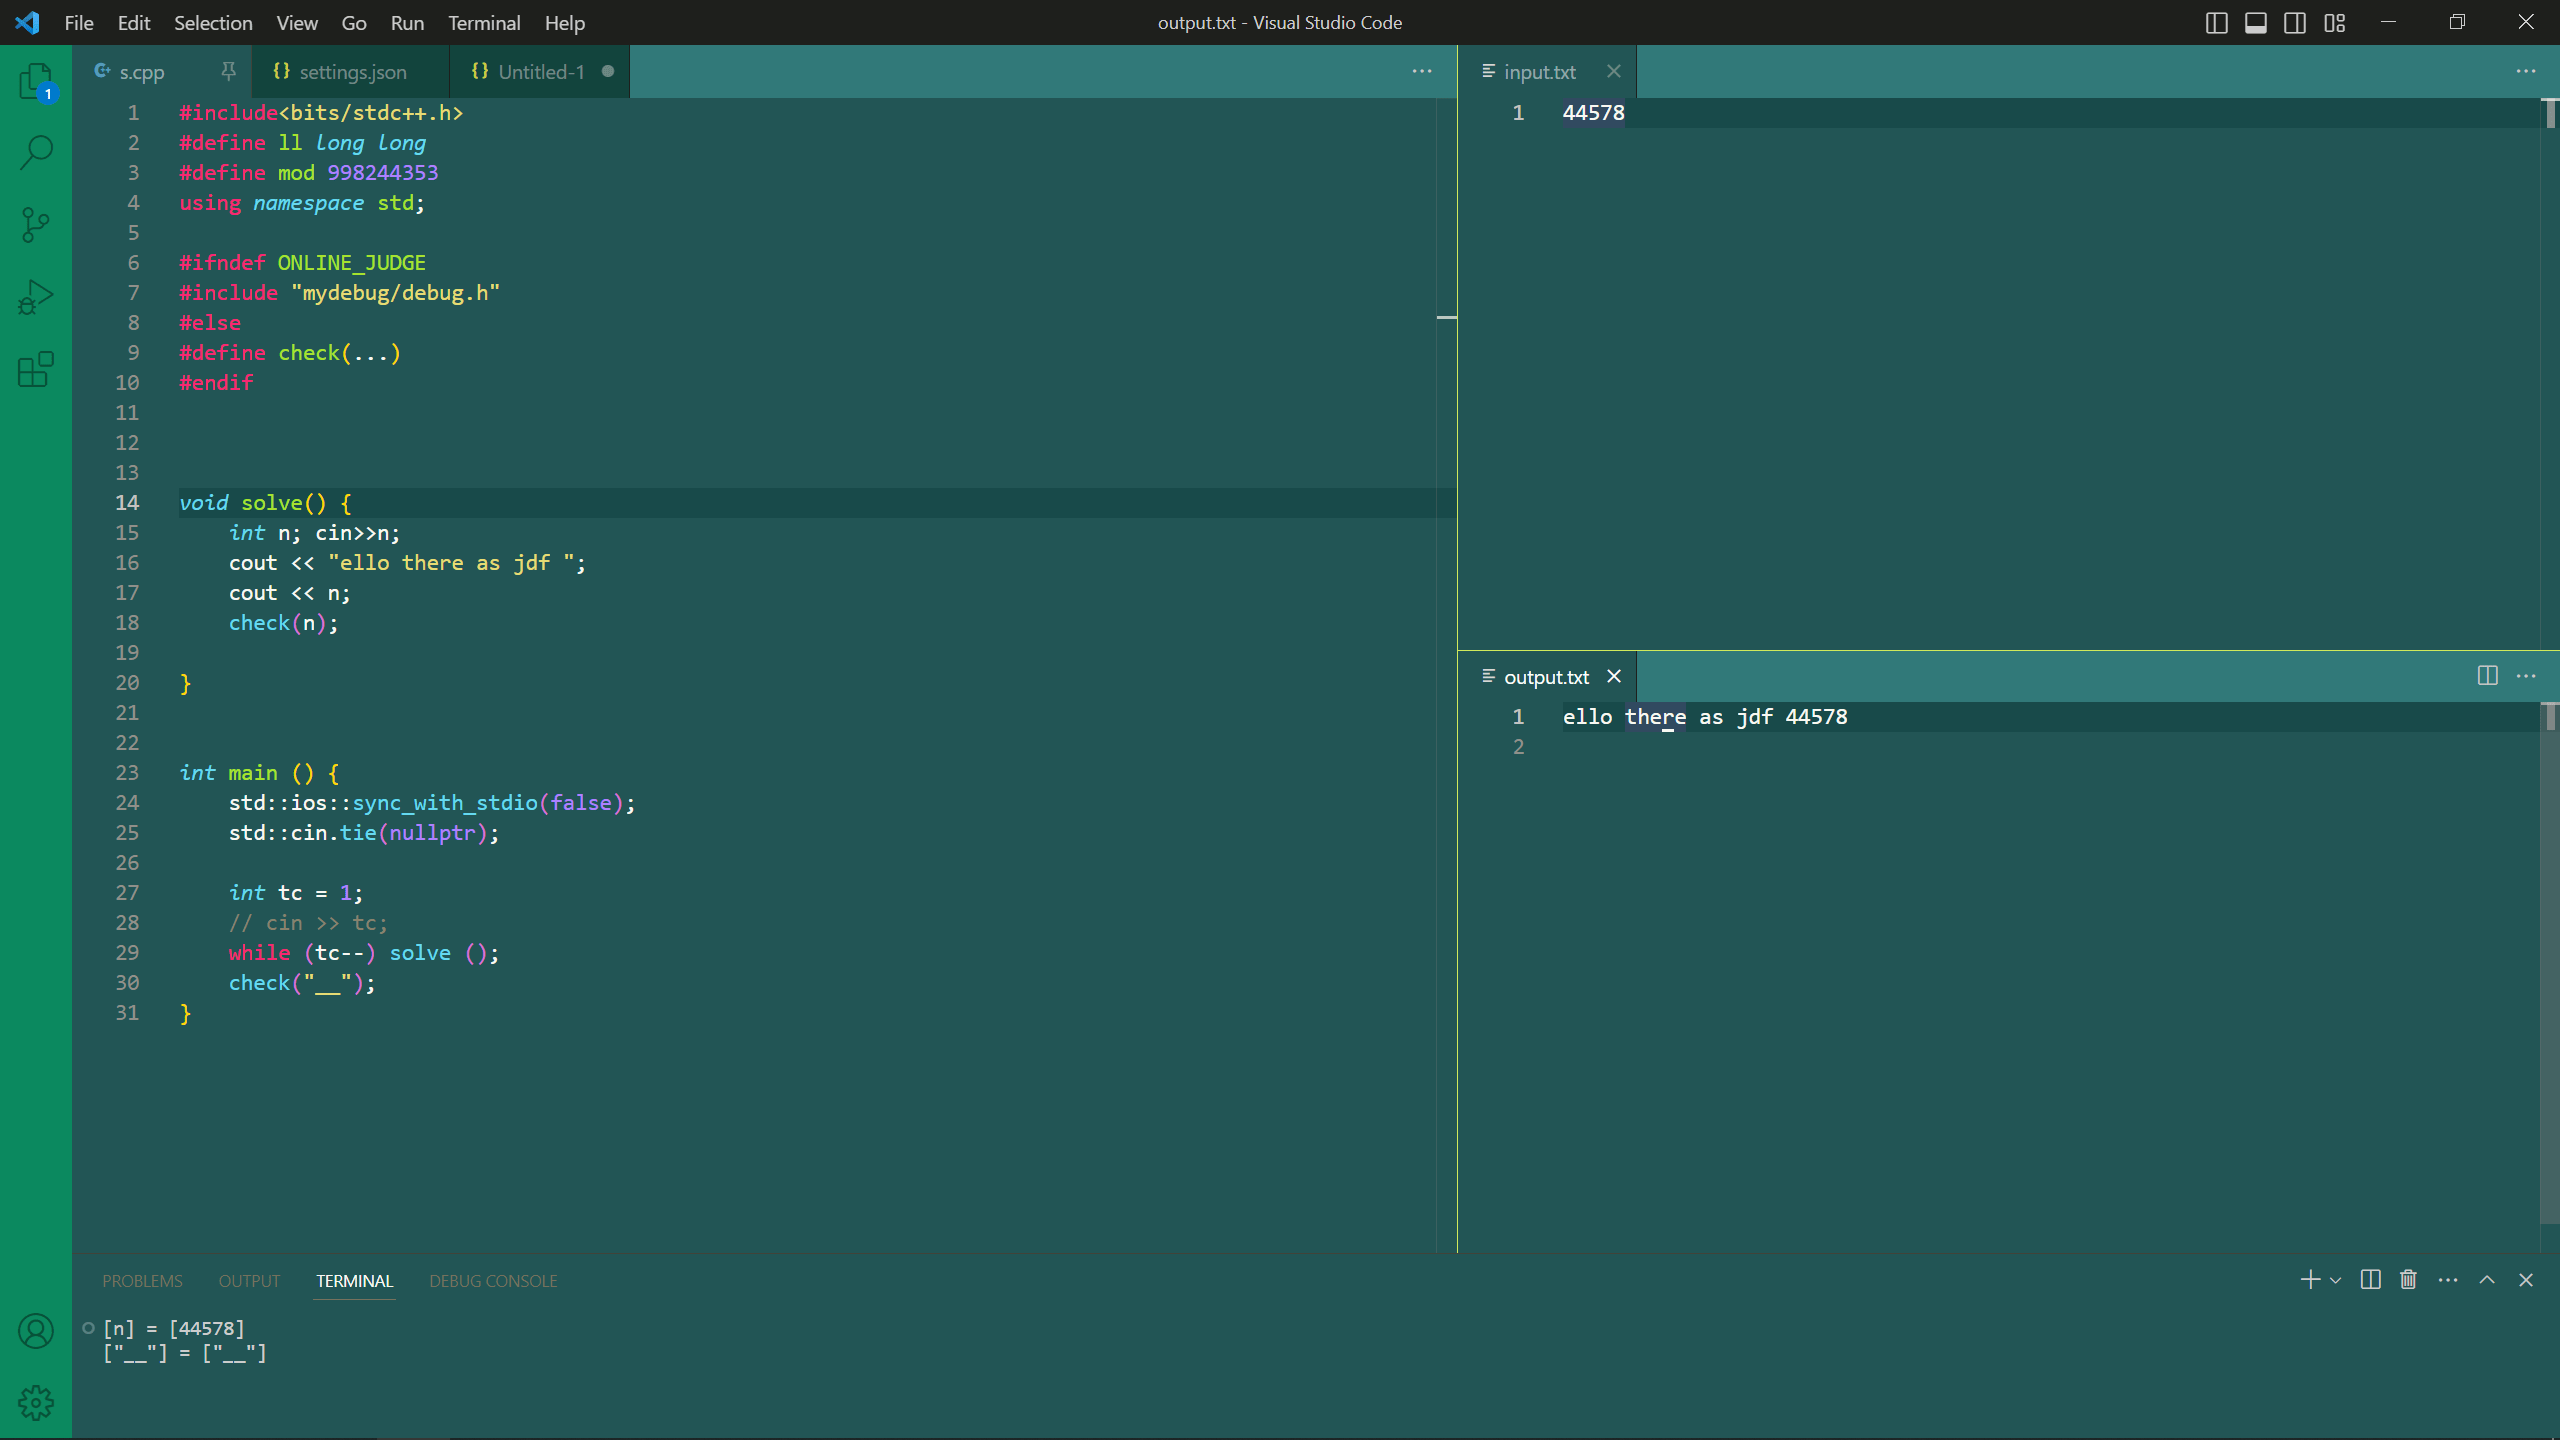
Task: Split the output.txt editor right
Action: 2488,676
